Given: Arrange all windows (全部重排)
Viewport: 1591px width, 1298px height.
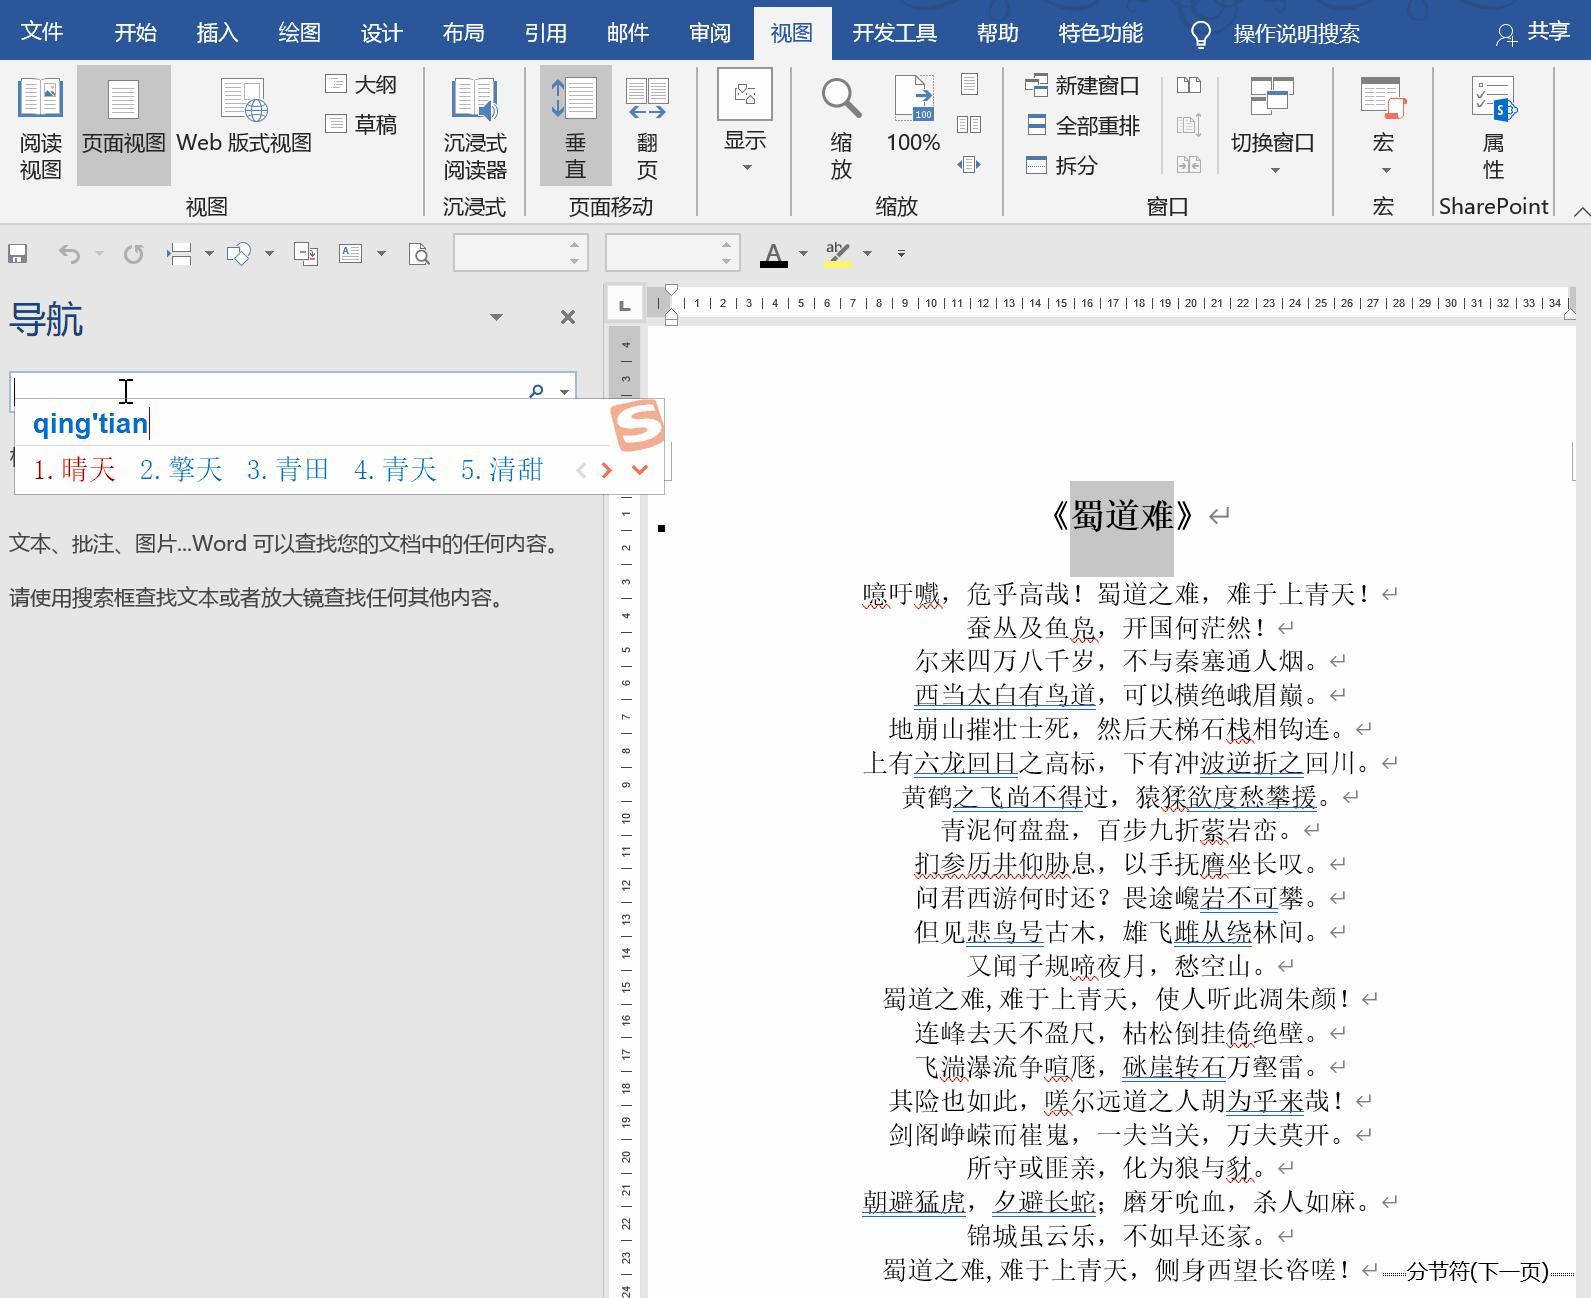Looking at the screenshot, I should (1083, 126).
